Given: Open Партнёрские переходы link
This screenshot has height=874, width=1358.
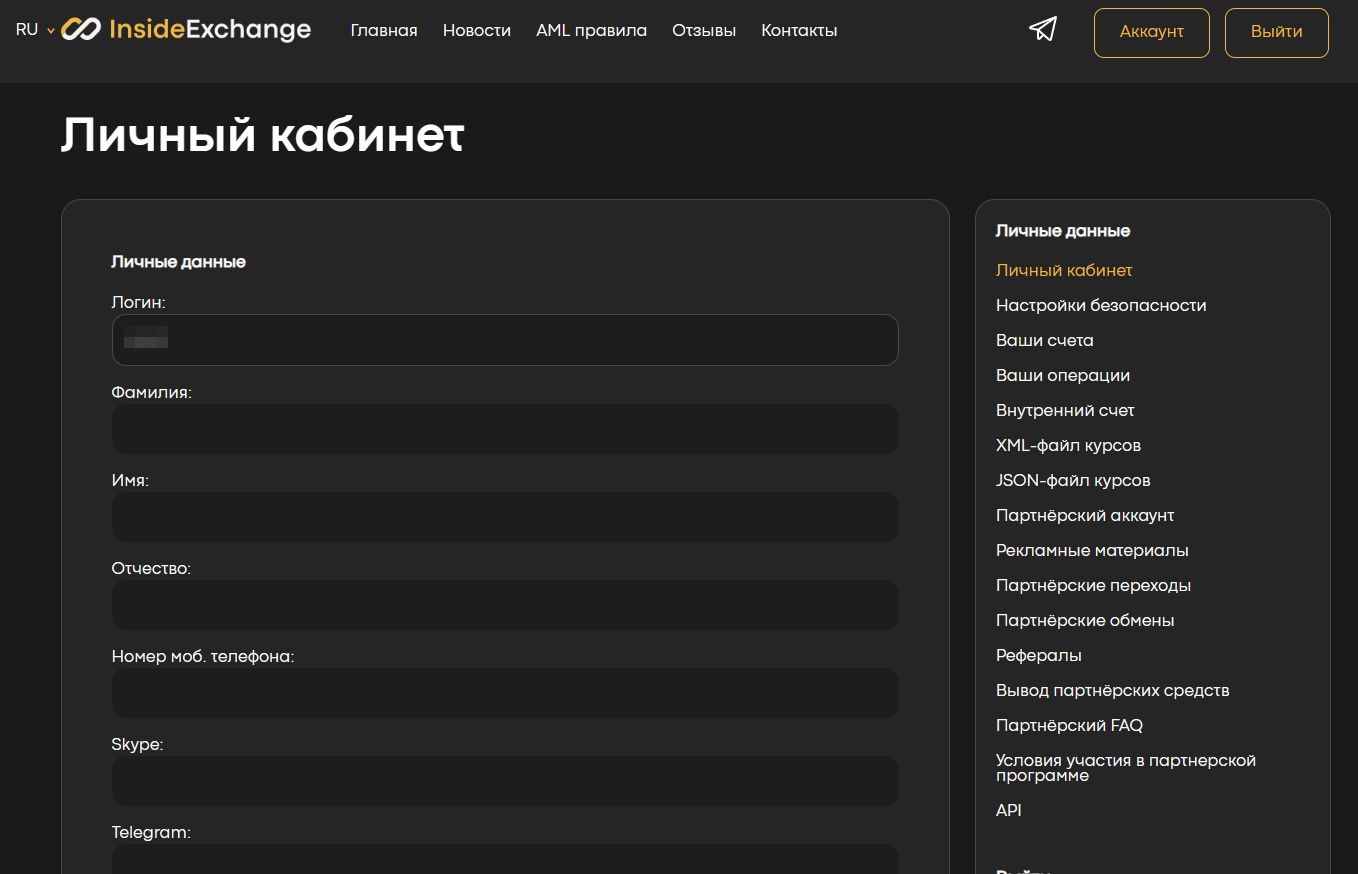Looking at the screenshot, I should pos(1093,586).
